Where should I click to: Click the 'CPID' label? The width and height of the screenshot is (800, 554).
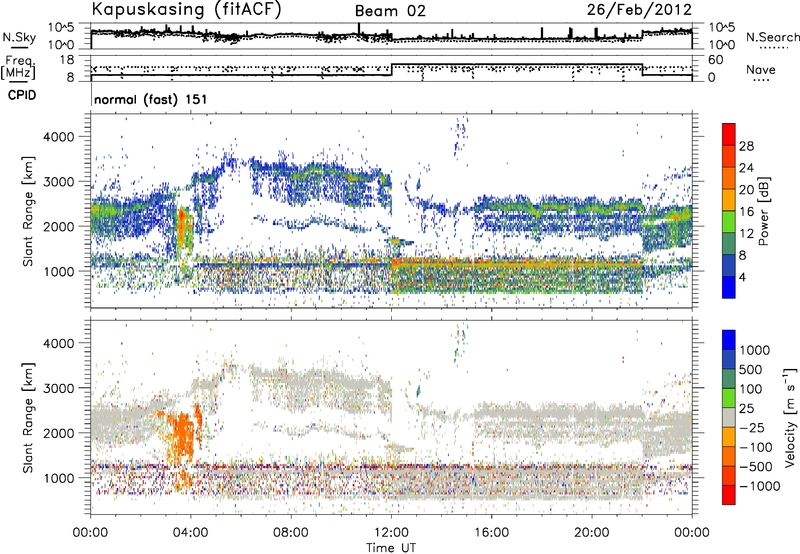[x=22, y=95]
